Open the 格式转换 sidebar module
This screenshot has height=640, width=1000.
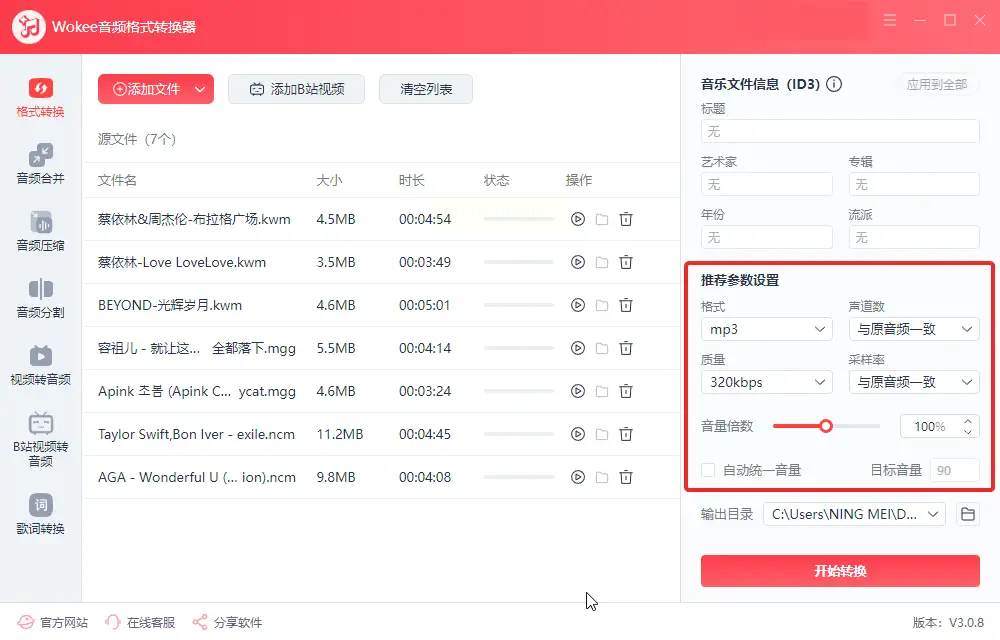[40, 98]
